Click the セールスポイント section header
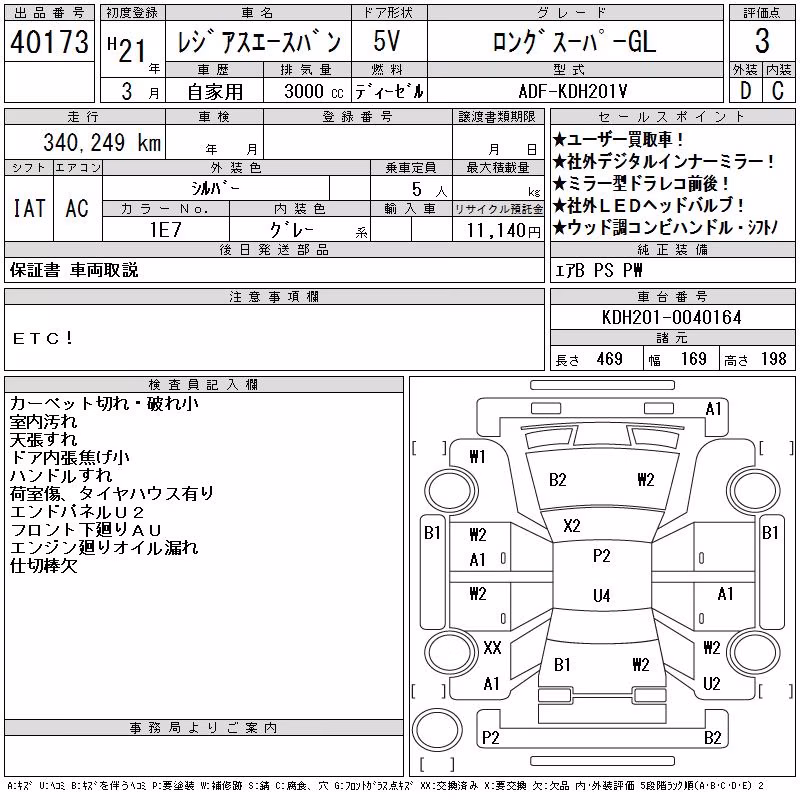This screenshot has height=800, width=800. [x=672, y=117]
